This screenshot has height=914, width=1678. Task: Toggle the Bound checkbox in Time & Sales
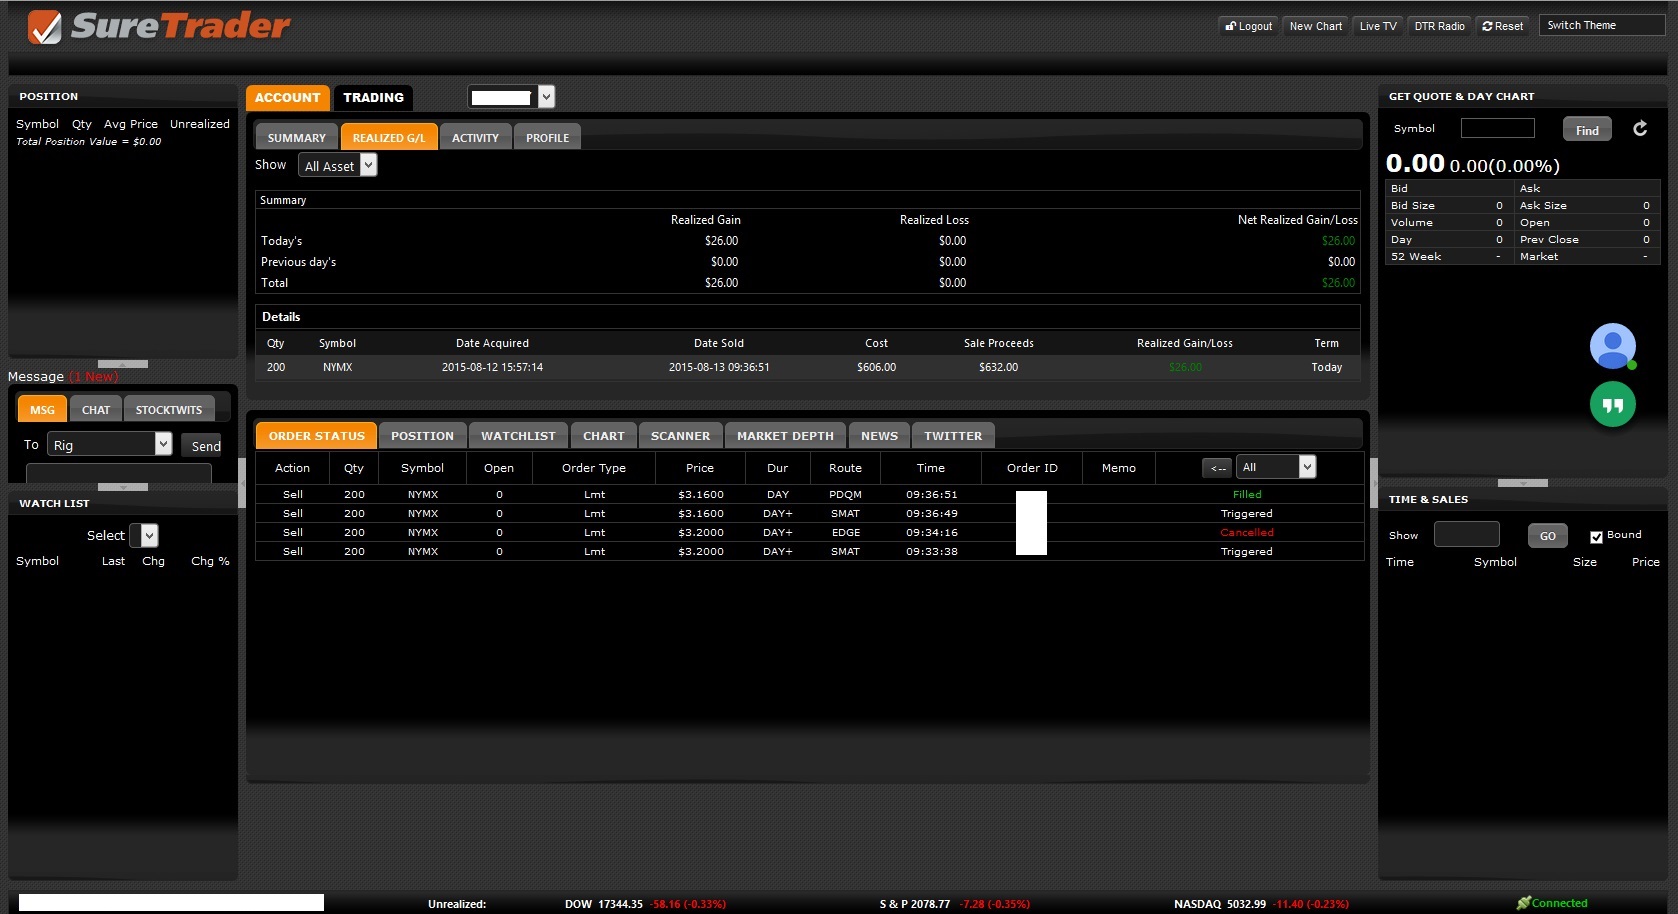pyautogui.click(x=1596, y=536)
